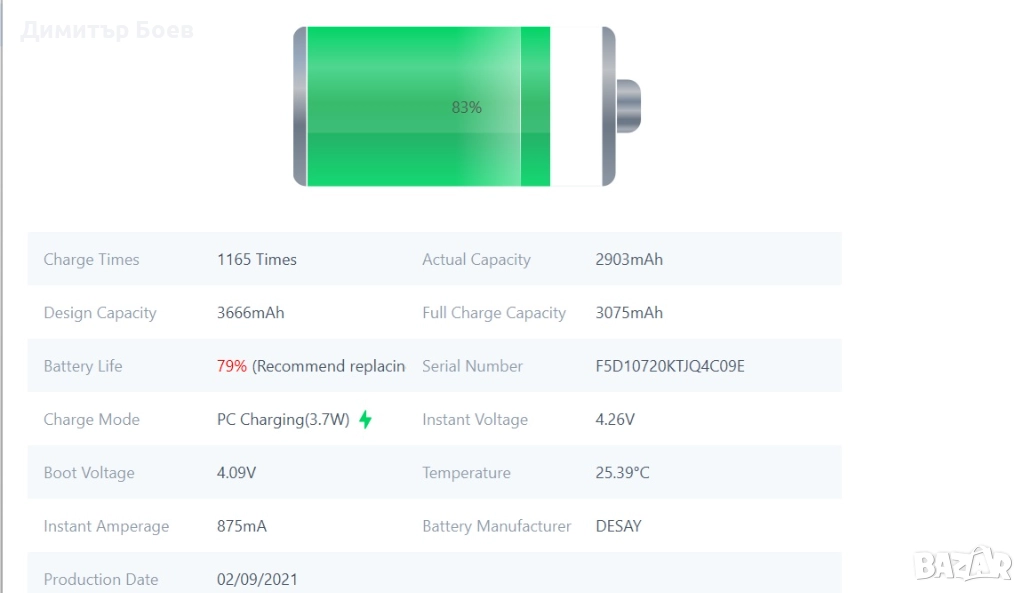Click the 1165 Times charge count
The image size is (1024, 593).
257,259
